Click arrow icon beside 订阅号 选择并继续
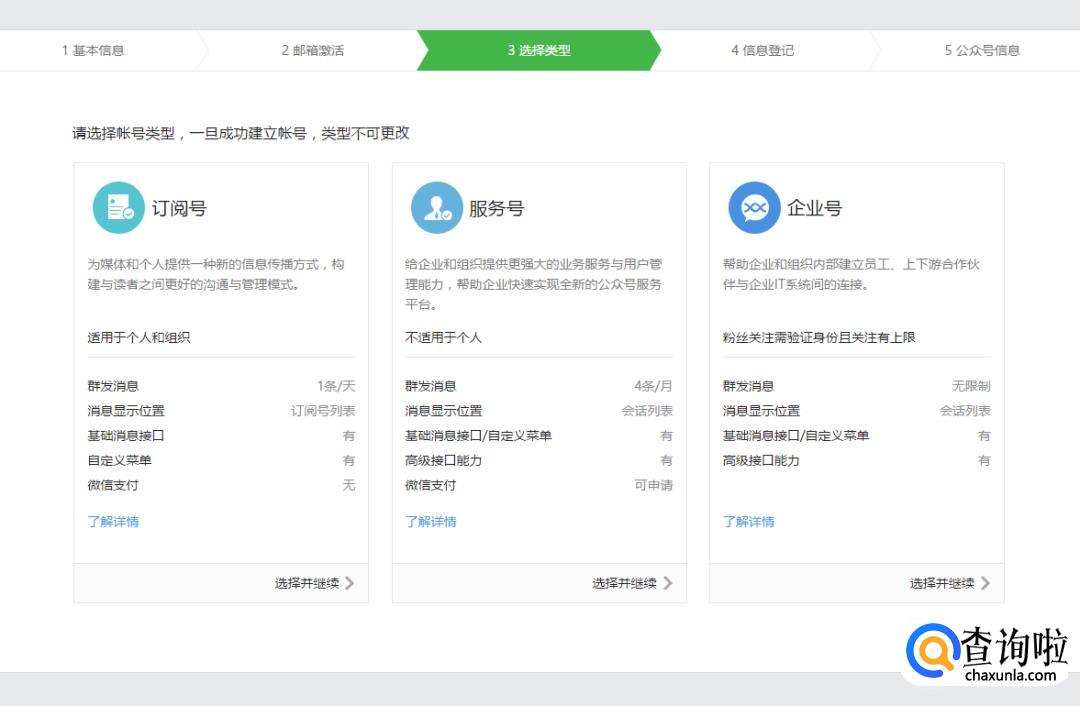This screenshot has height=706, width=1080. 350,583
